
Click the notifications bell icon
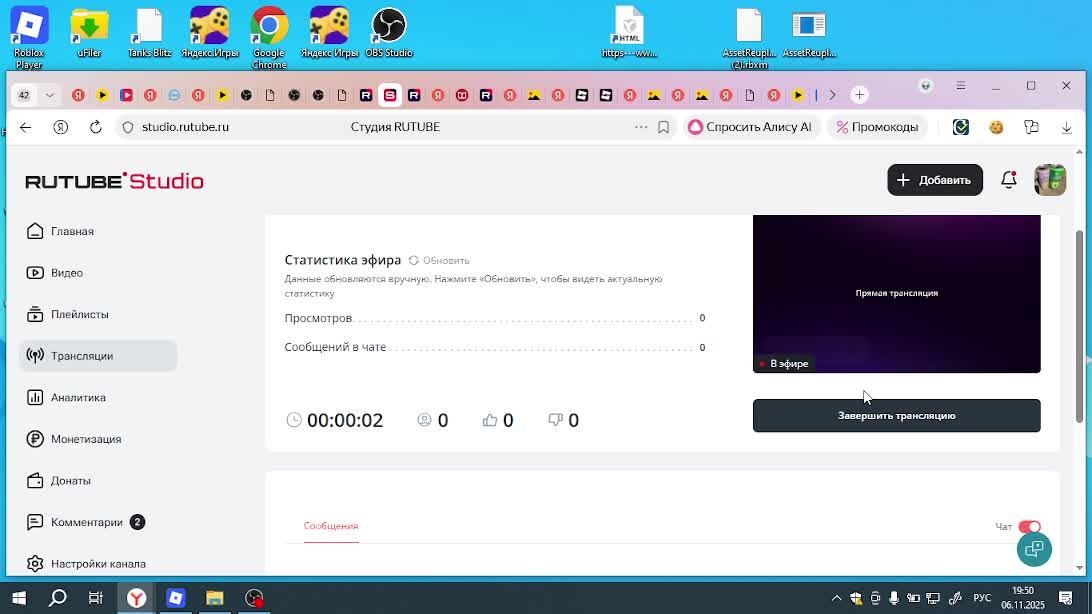1008,180
